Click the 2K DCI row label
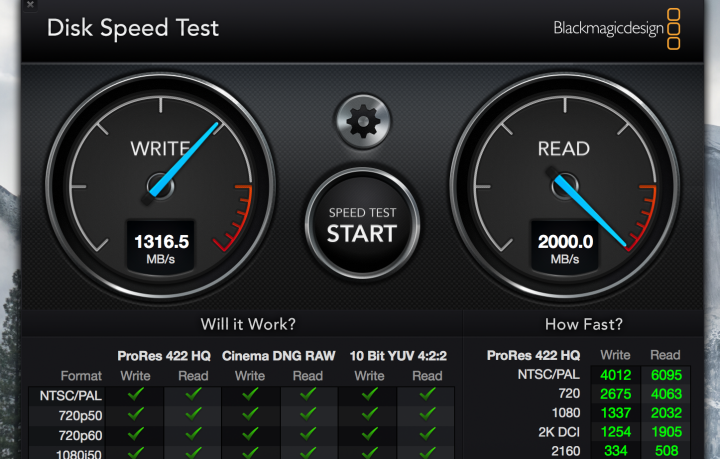Viewport: 720px width, 459px height. [x=559, y=432]
